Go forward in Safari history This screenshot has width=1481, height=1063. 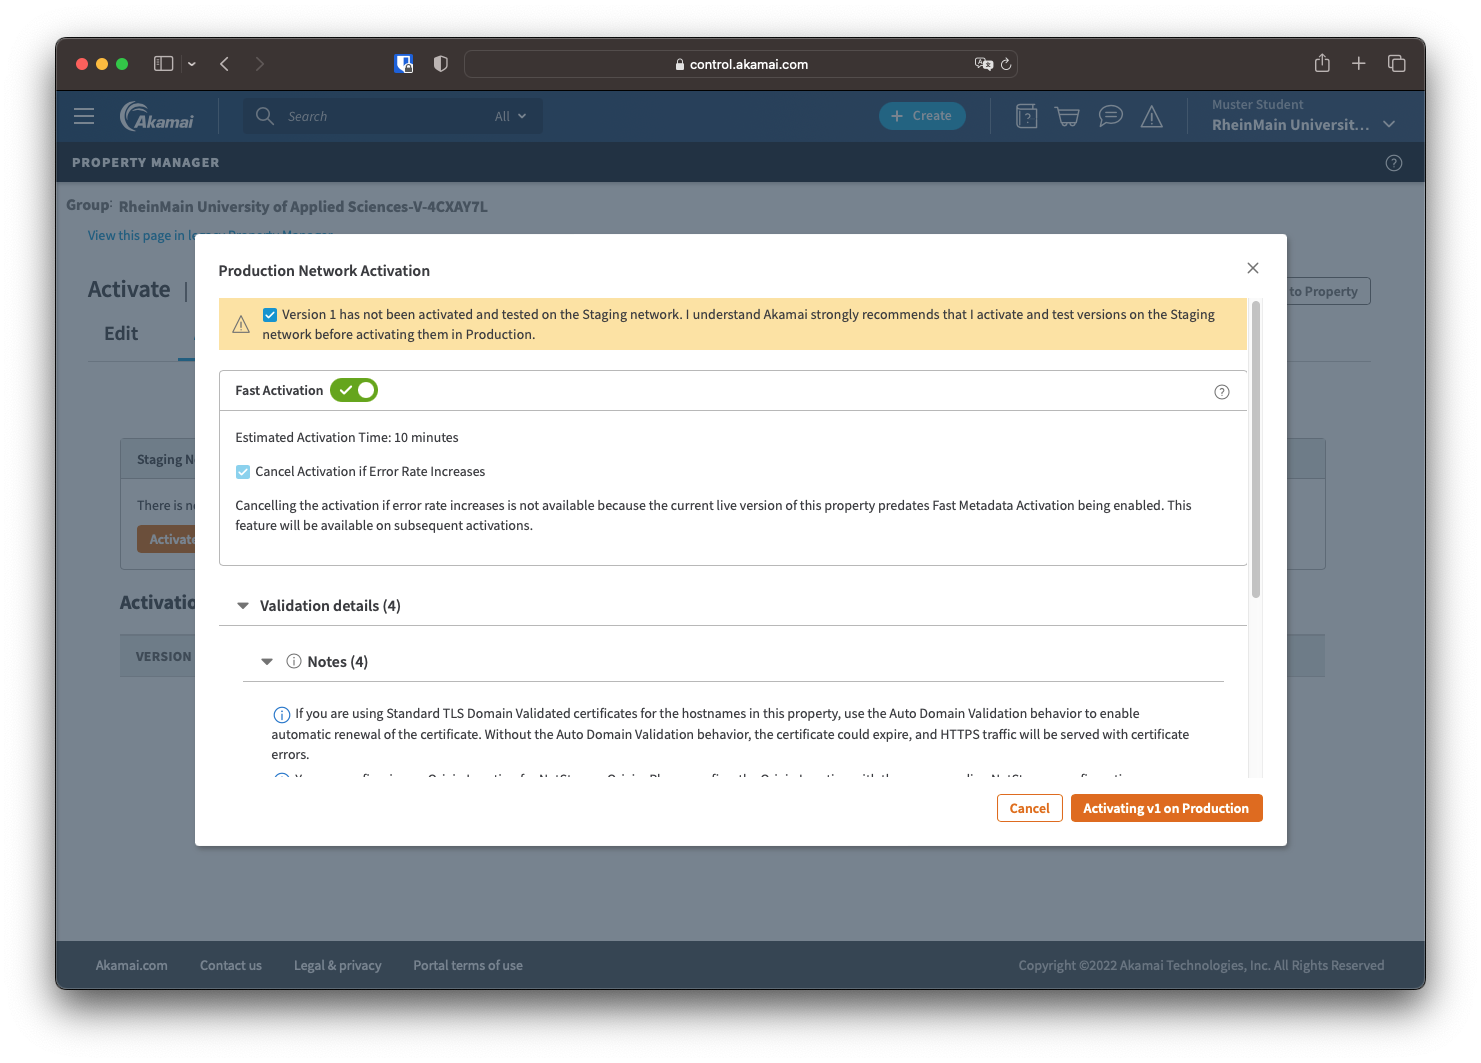(x=260, y=64)
